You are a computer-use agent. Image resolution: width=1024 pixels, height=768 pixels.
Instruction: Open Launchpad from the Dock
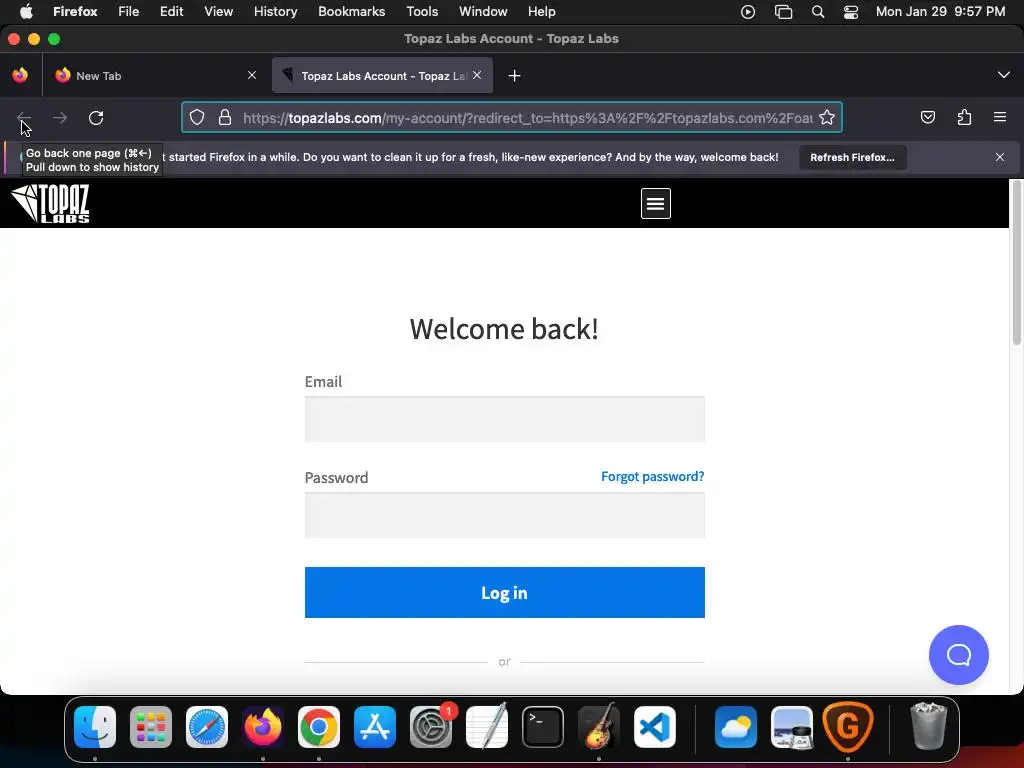tap(151, 727)
